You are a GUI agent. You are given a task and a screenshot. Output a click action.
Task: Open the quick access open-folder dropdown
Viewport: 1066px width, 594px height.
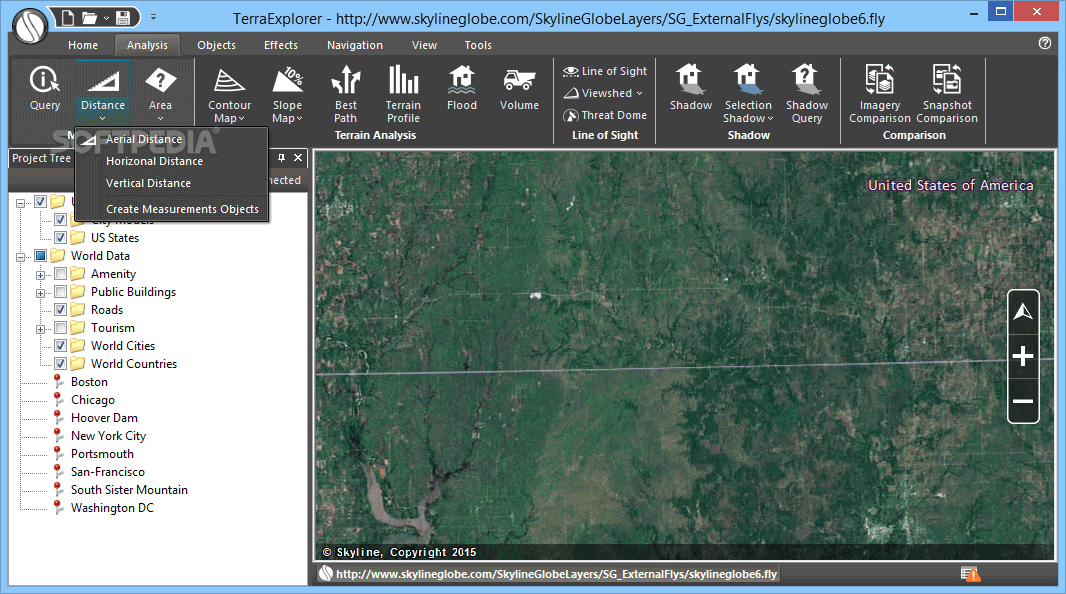[x=106, y=18]
